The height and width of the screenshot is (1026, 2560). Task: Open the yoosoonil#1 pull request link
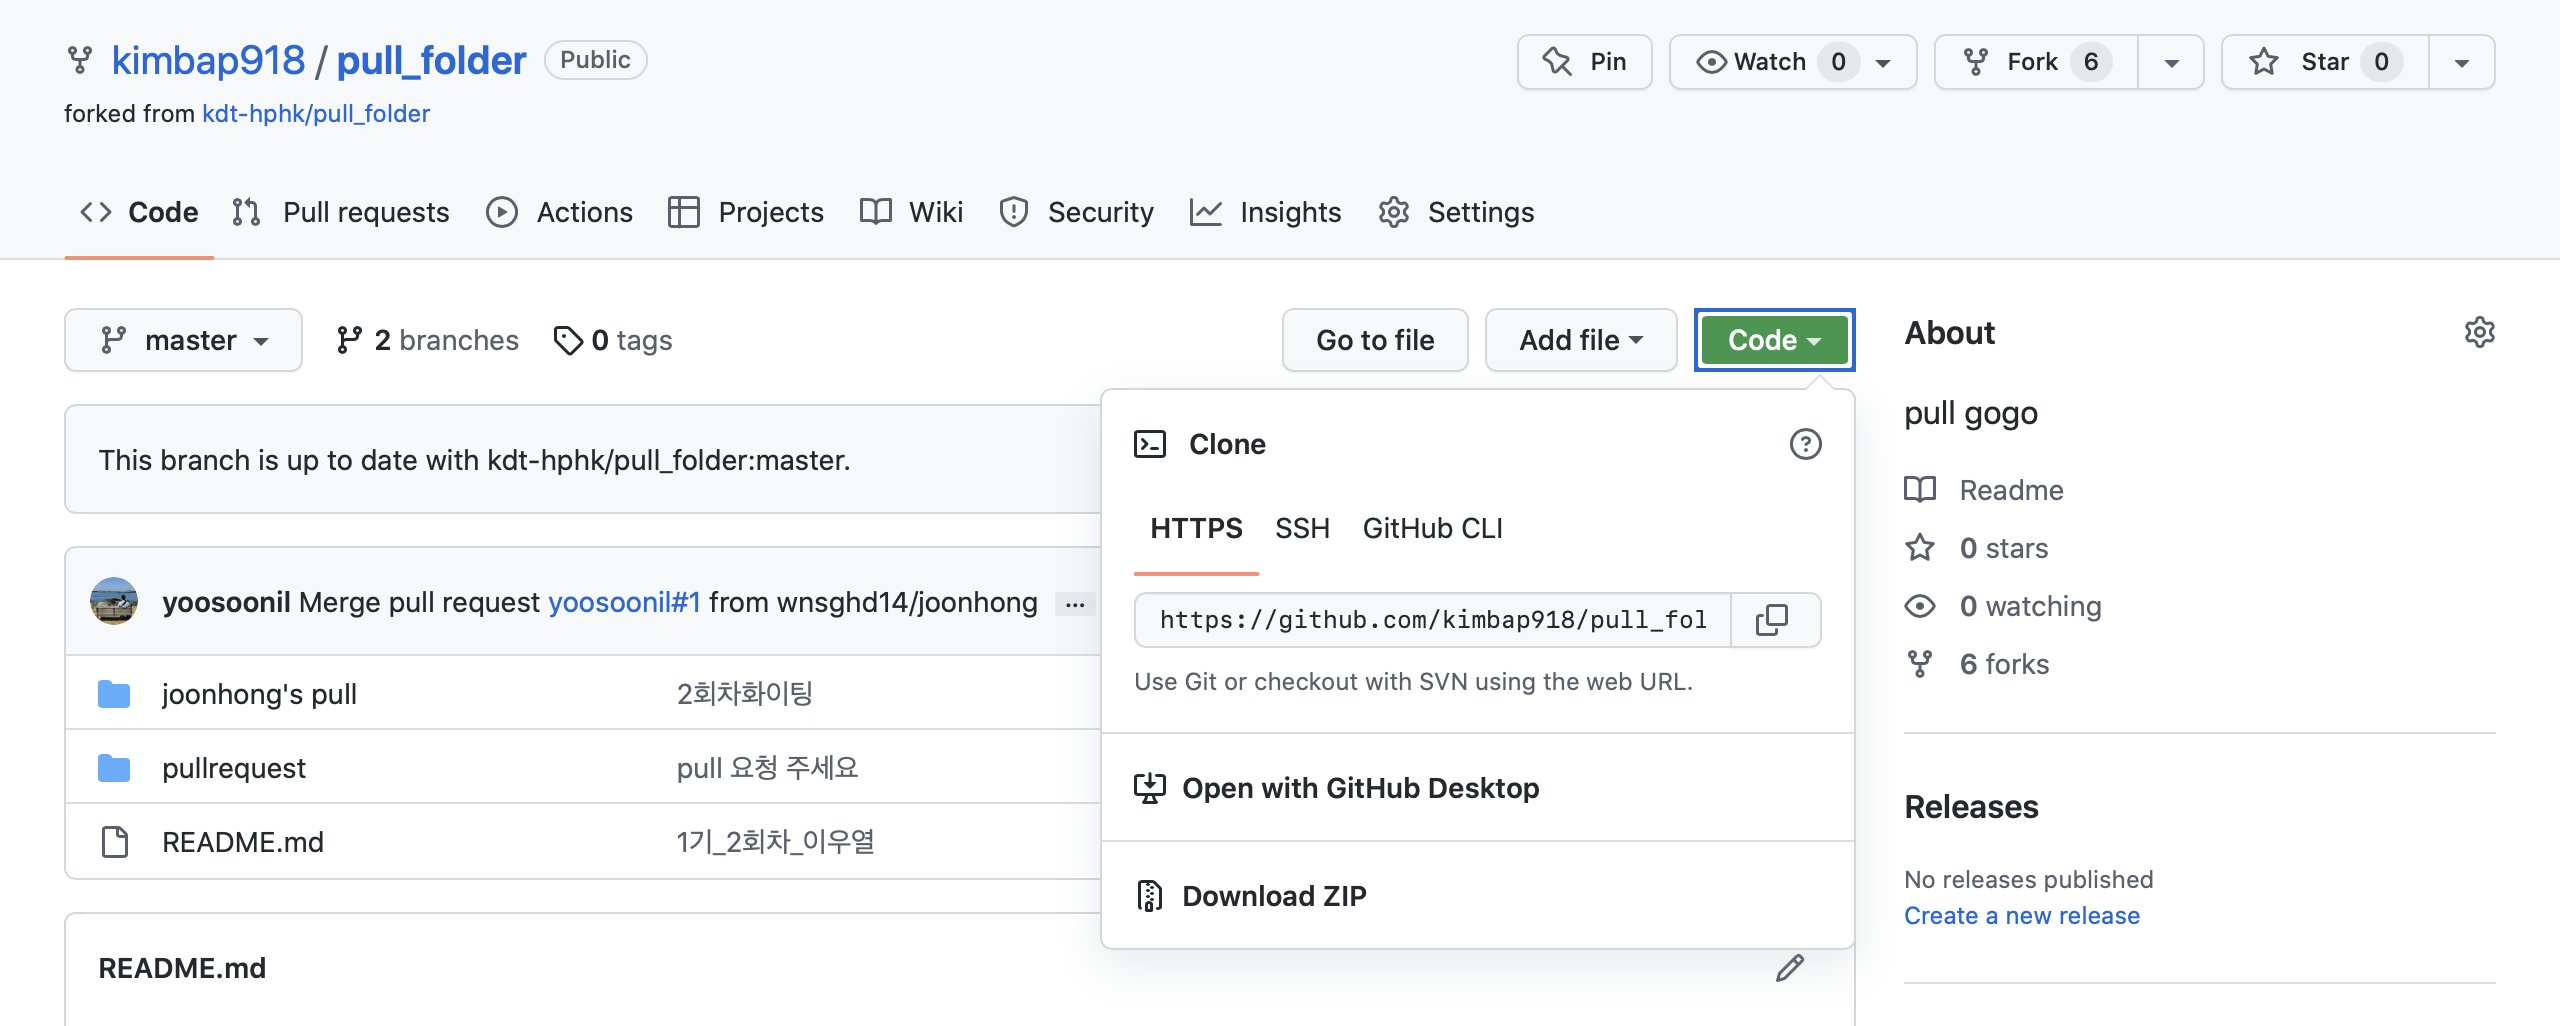[625, 602]
